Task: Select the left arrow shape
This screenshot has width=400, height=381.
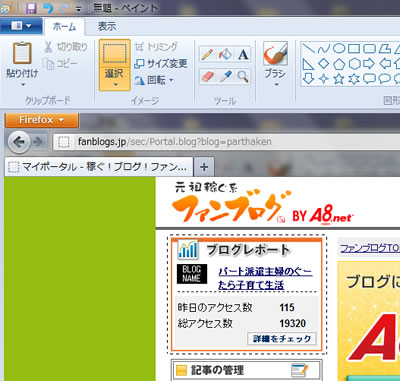Action: point(385,64)
